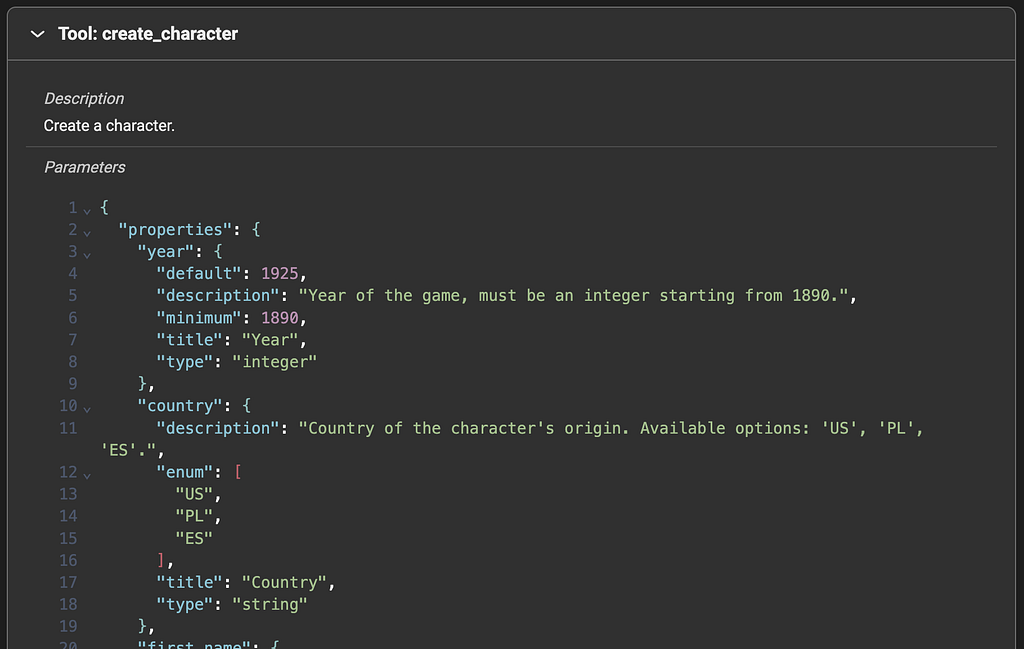Collapse the Tool: create_character section chevron

click(38, 34)
